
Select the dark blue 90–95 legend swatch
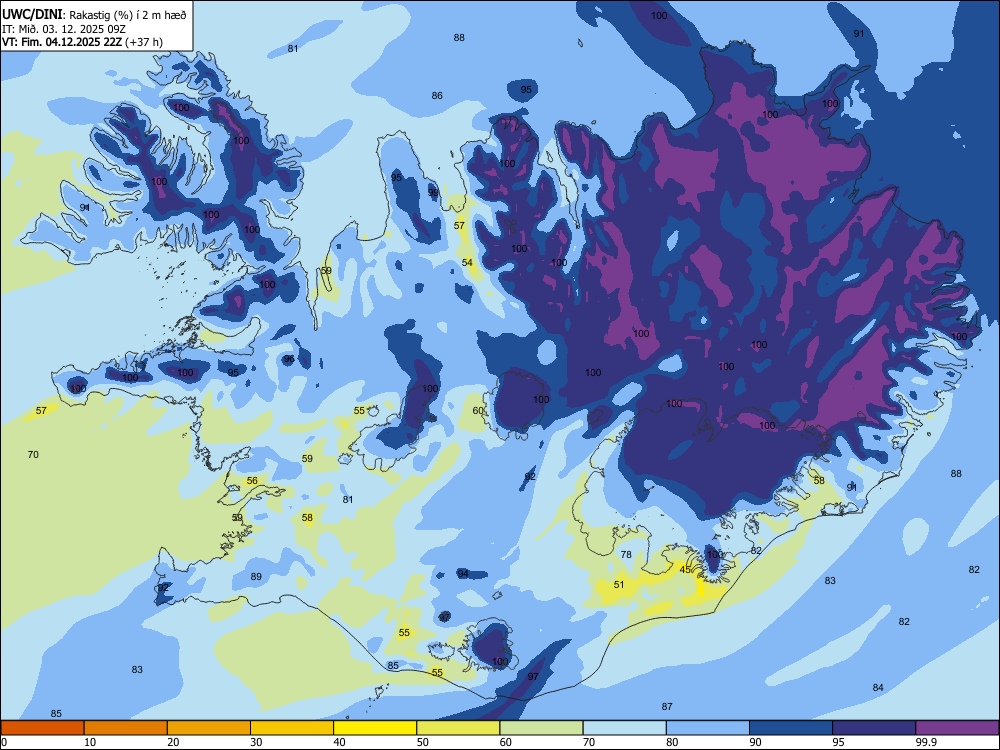click(x=791, y=728)
